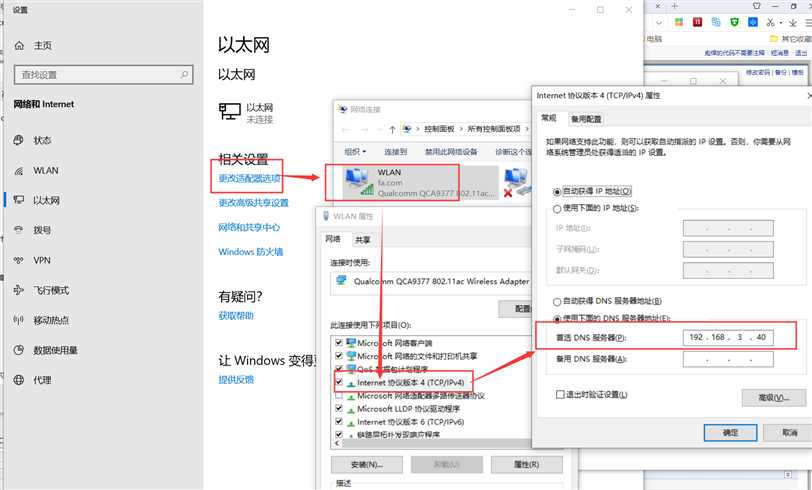Switch to Sharing tab in WLAN properties
Image resolution: width=812 pixels, height=490 pixels.
pyautogui.click(x=362, y=240)
